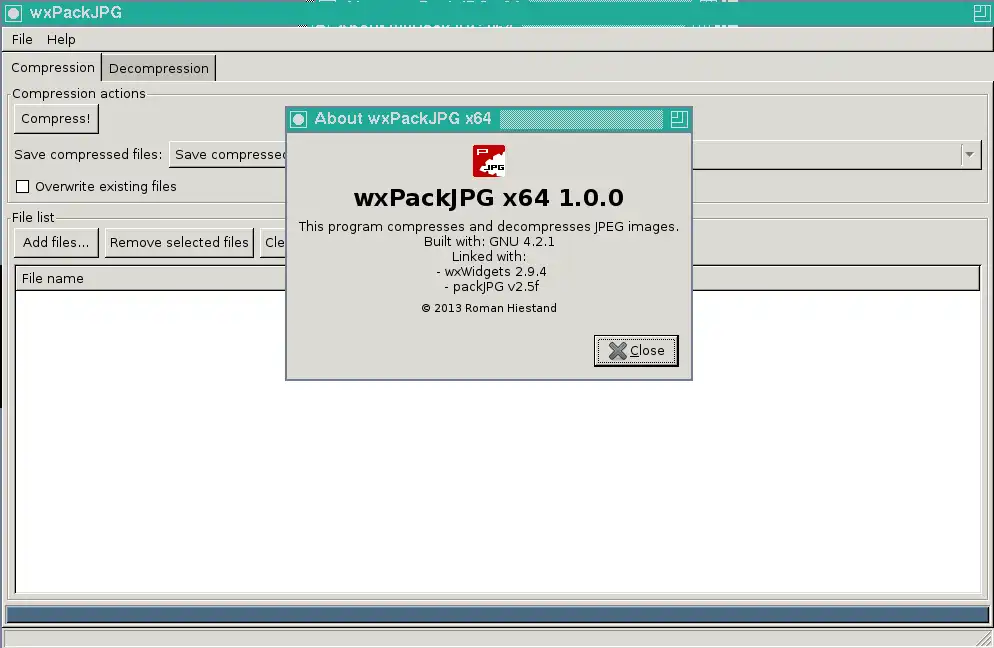Click the progress bar at the bottom
This screenshot has height=648, width=994.
coord(497,614)
